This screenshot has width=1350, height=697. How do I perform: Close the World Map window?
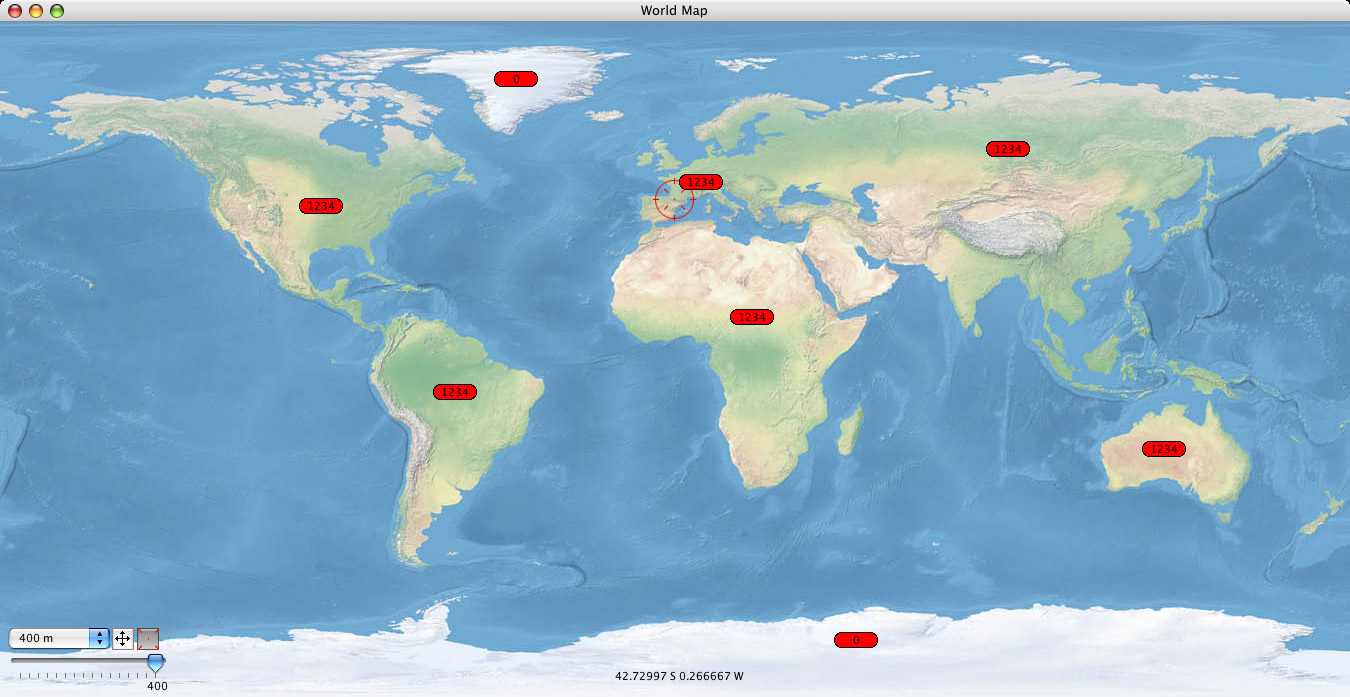click(15, 10)
